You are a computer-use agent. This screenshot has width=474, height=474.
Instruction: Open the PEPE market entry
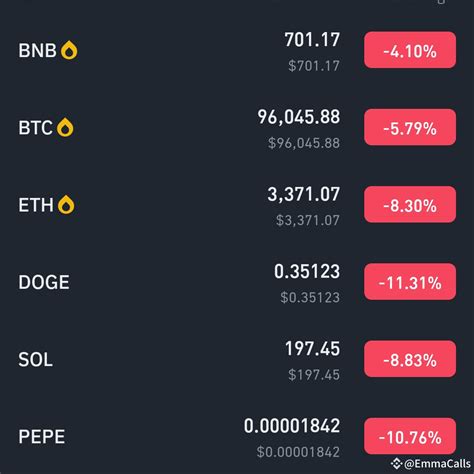coord(237,437)
